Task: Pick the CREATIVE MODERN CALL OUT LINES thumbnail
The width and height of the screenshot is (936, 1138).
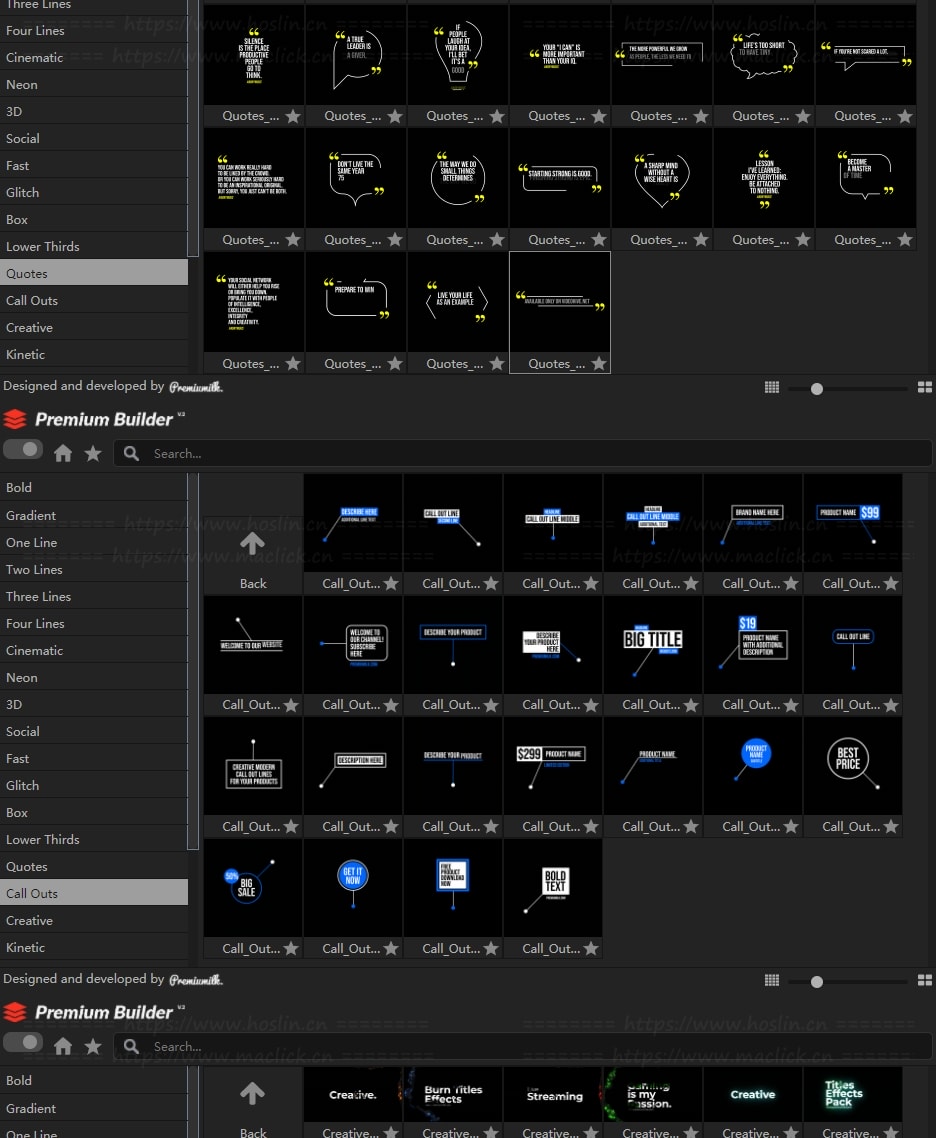Action: click(253, 766)
